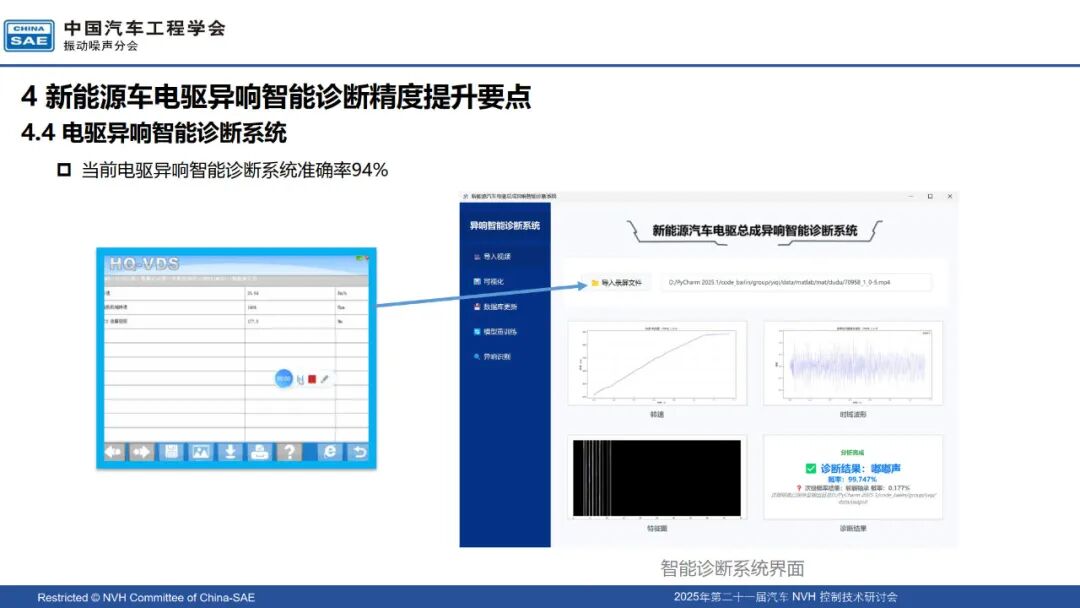Screen dimensions: 1080x608
Task: Click the red question mark beside 次级概率结果
Action: (799, 488)
